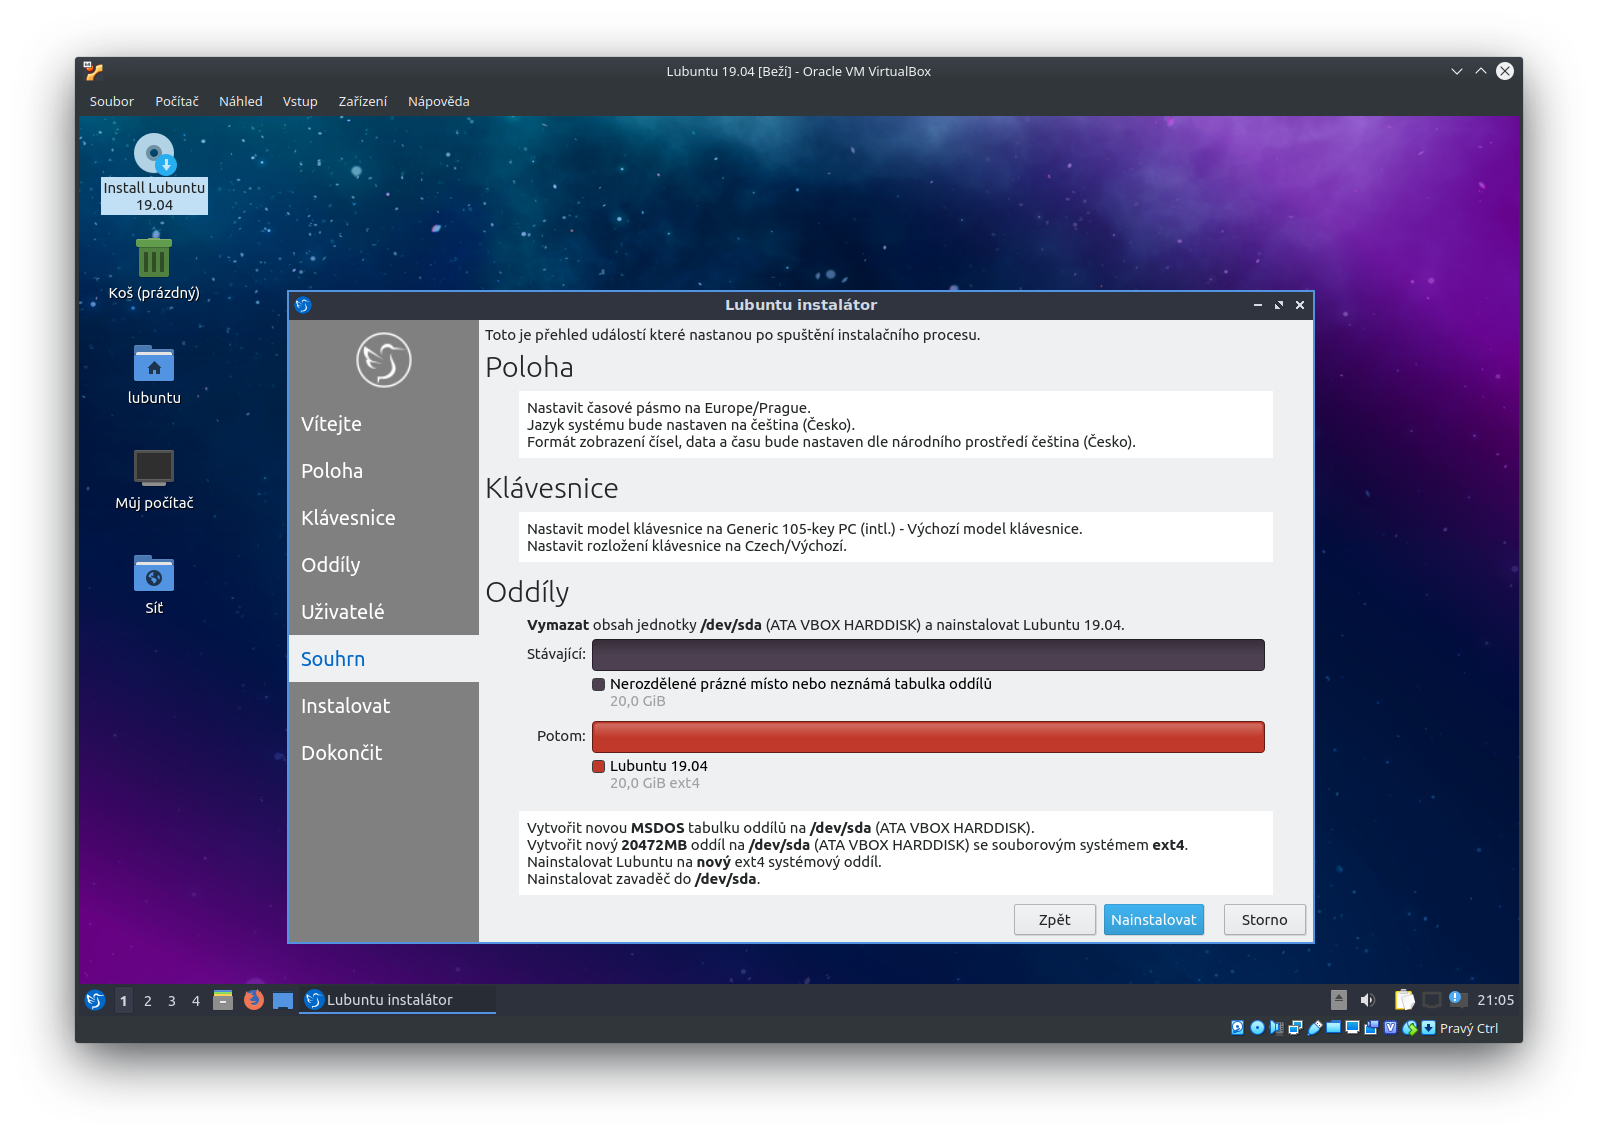1598x1136 pixels.
Task: Click the VirtualBox CPU virtualization status icon
Action: 1390,1028
